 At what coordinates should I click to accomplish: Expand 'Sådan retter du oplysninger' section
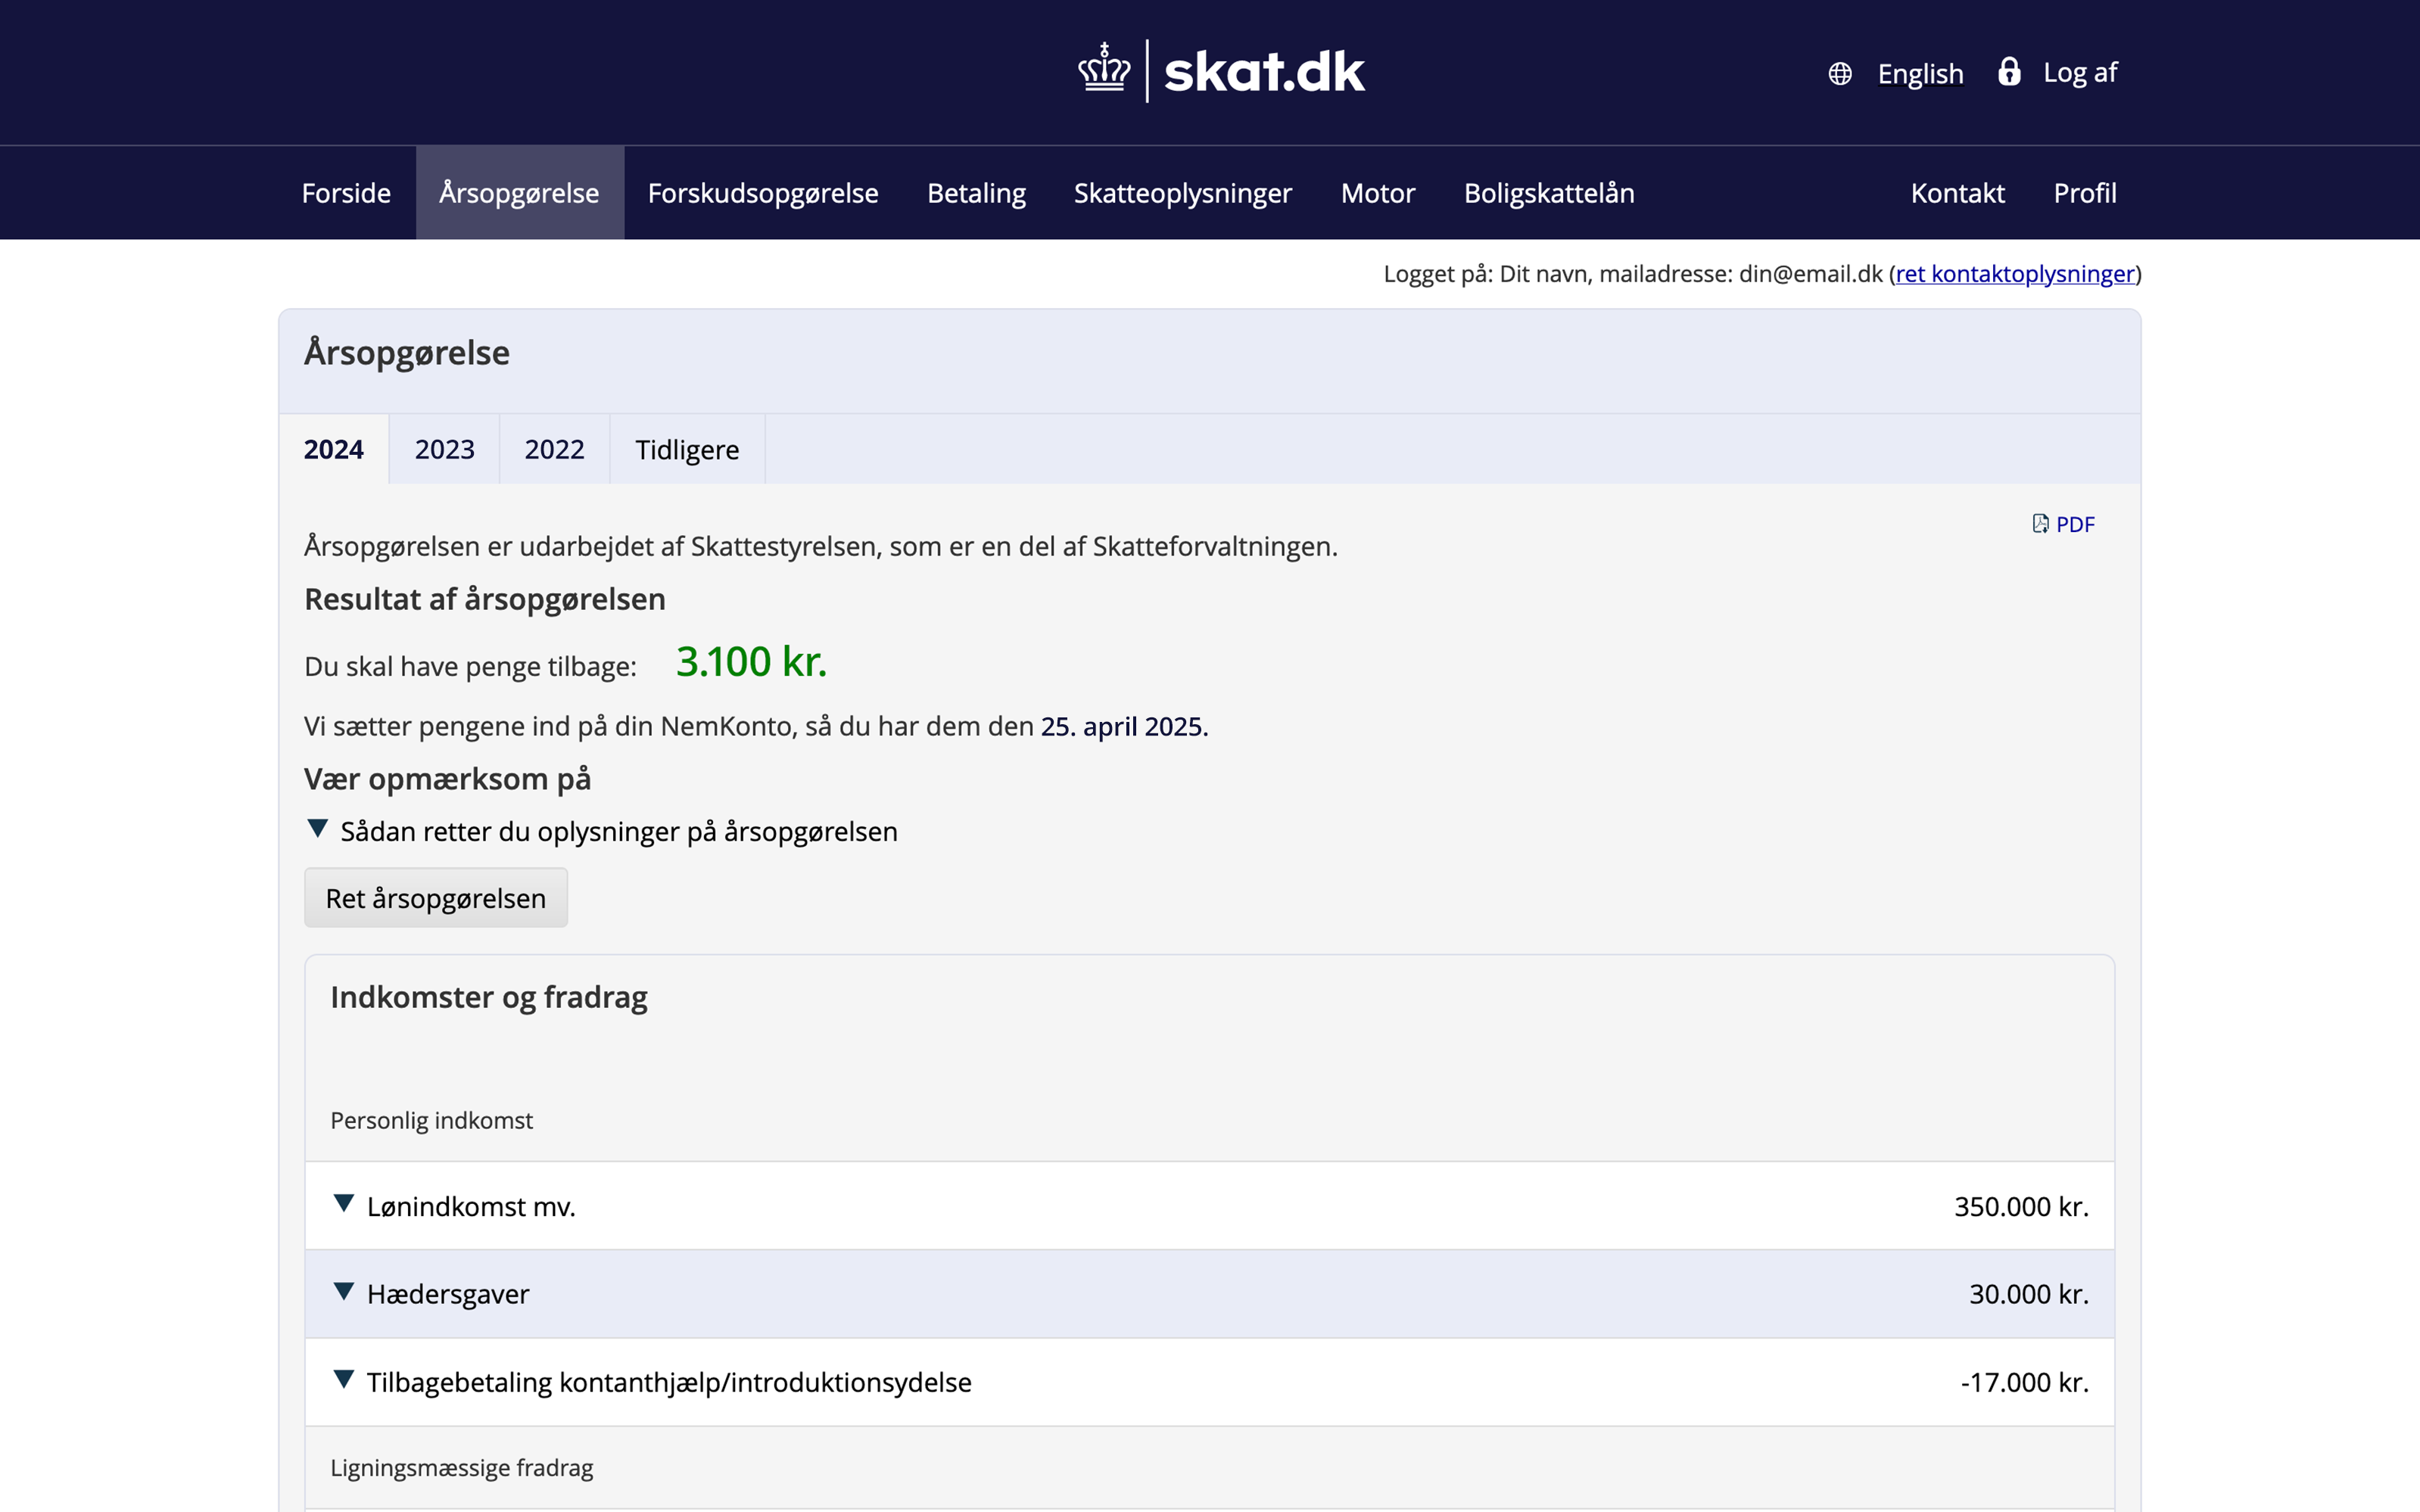pyautogui.click(x=318, y=829)
